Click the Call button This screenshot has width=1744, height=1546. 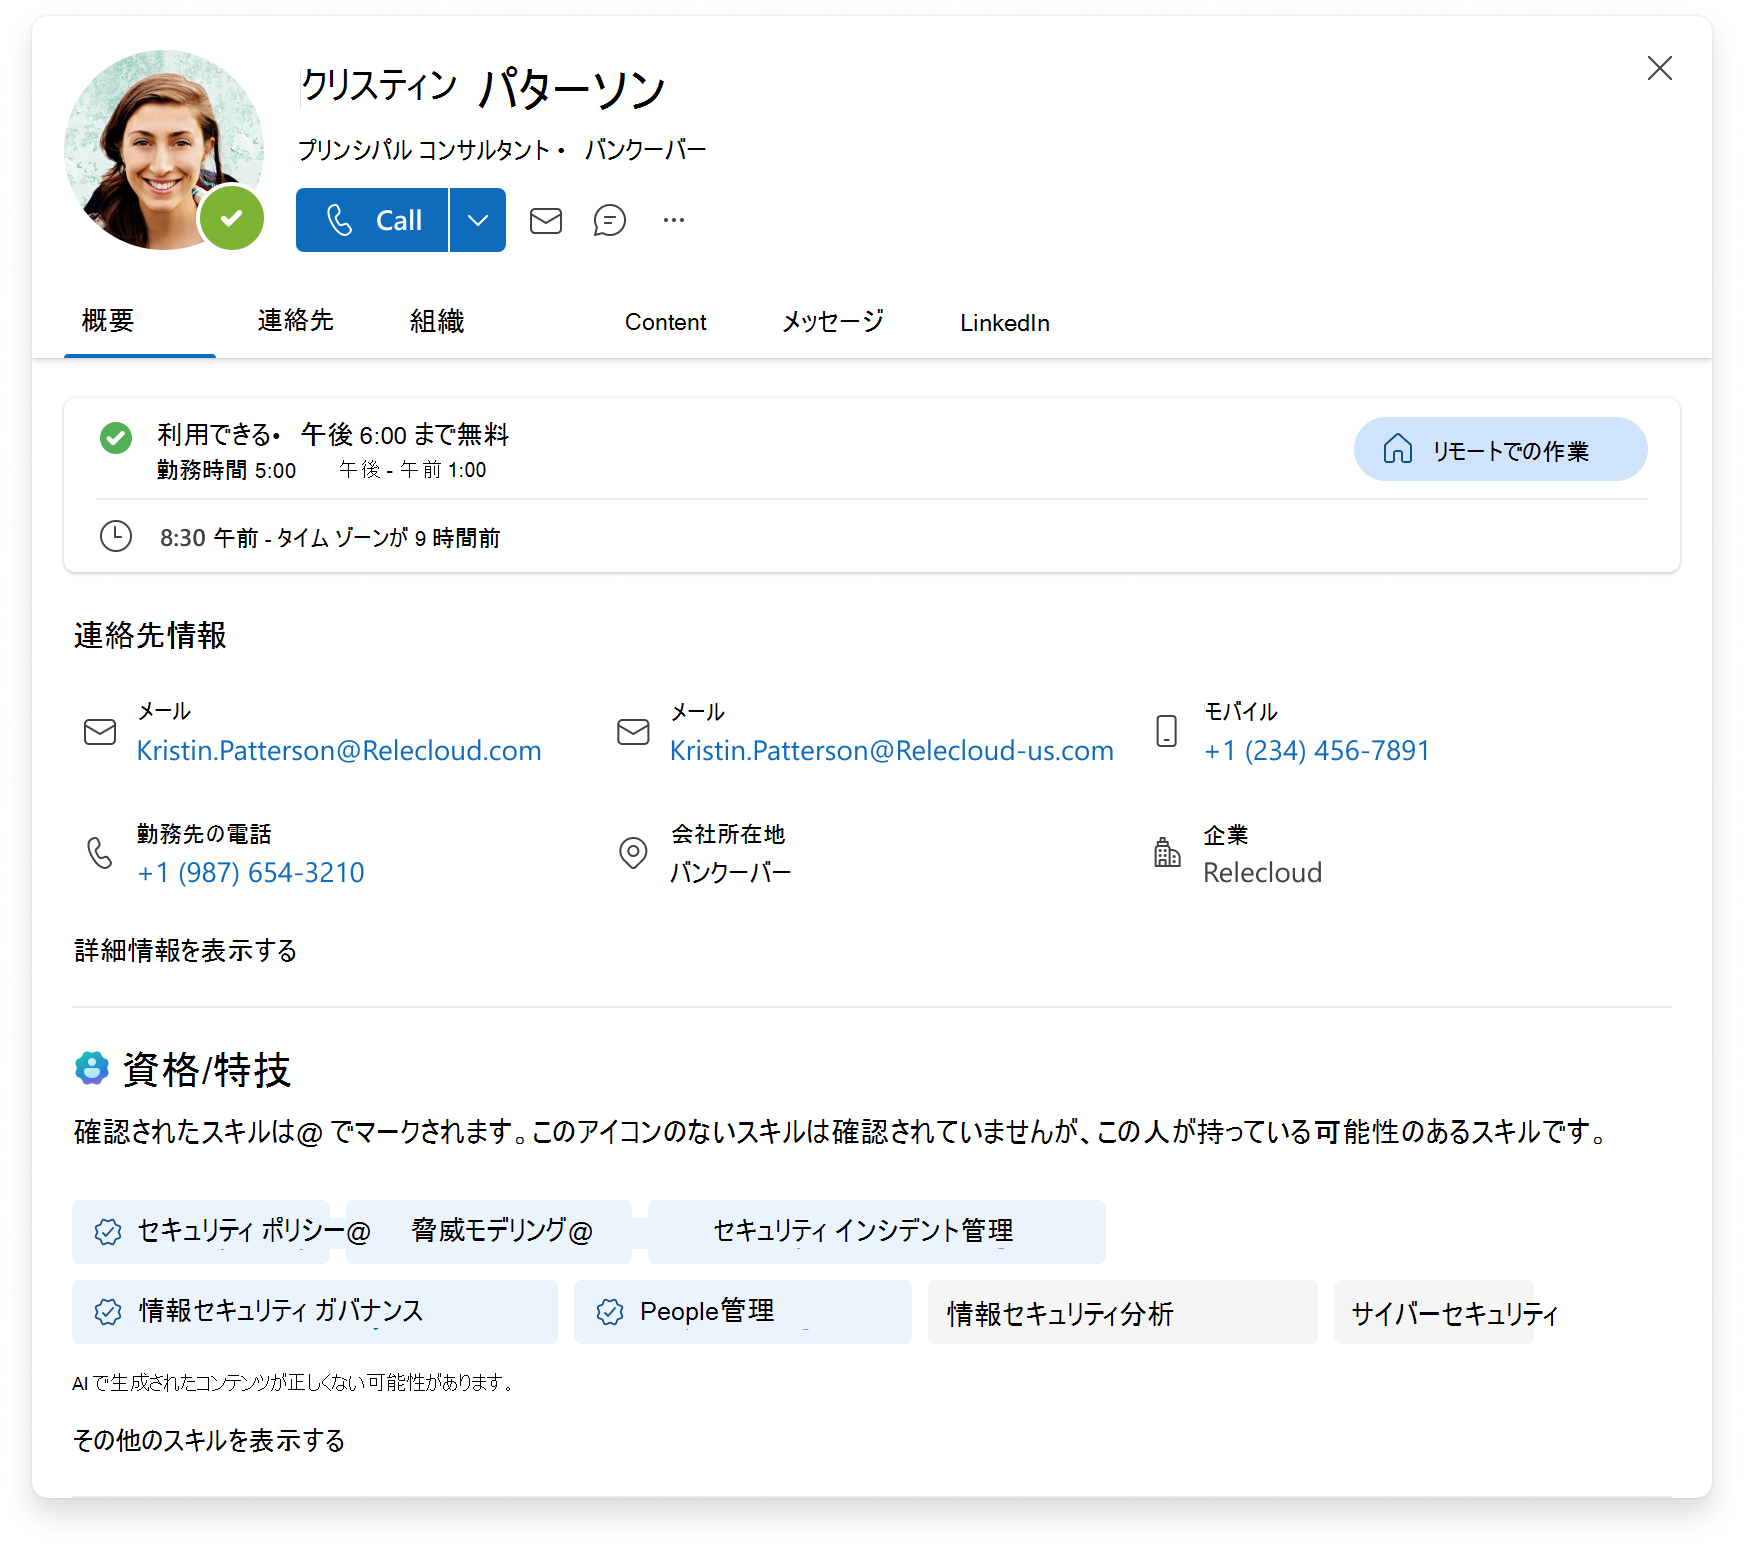point(372,220)
